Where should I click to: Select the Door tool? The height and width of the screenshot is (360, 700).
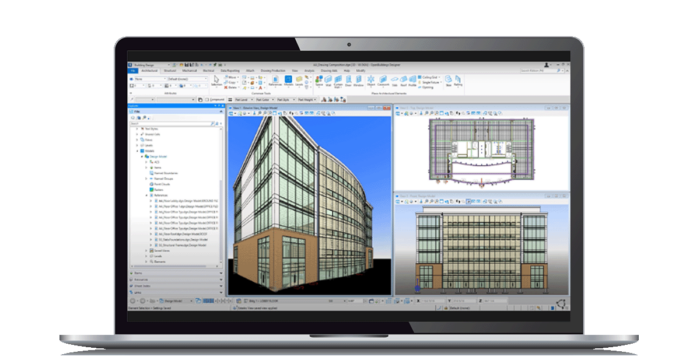pyautogui.click(x=348, y=81)
